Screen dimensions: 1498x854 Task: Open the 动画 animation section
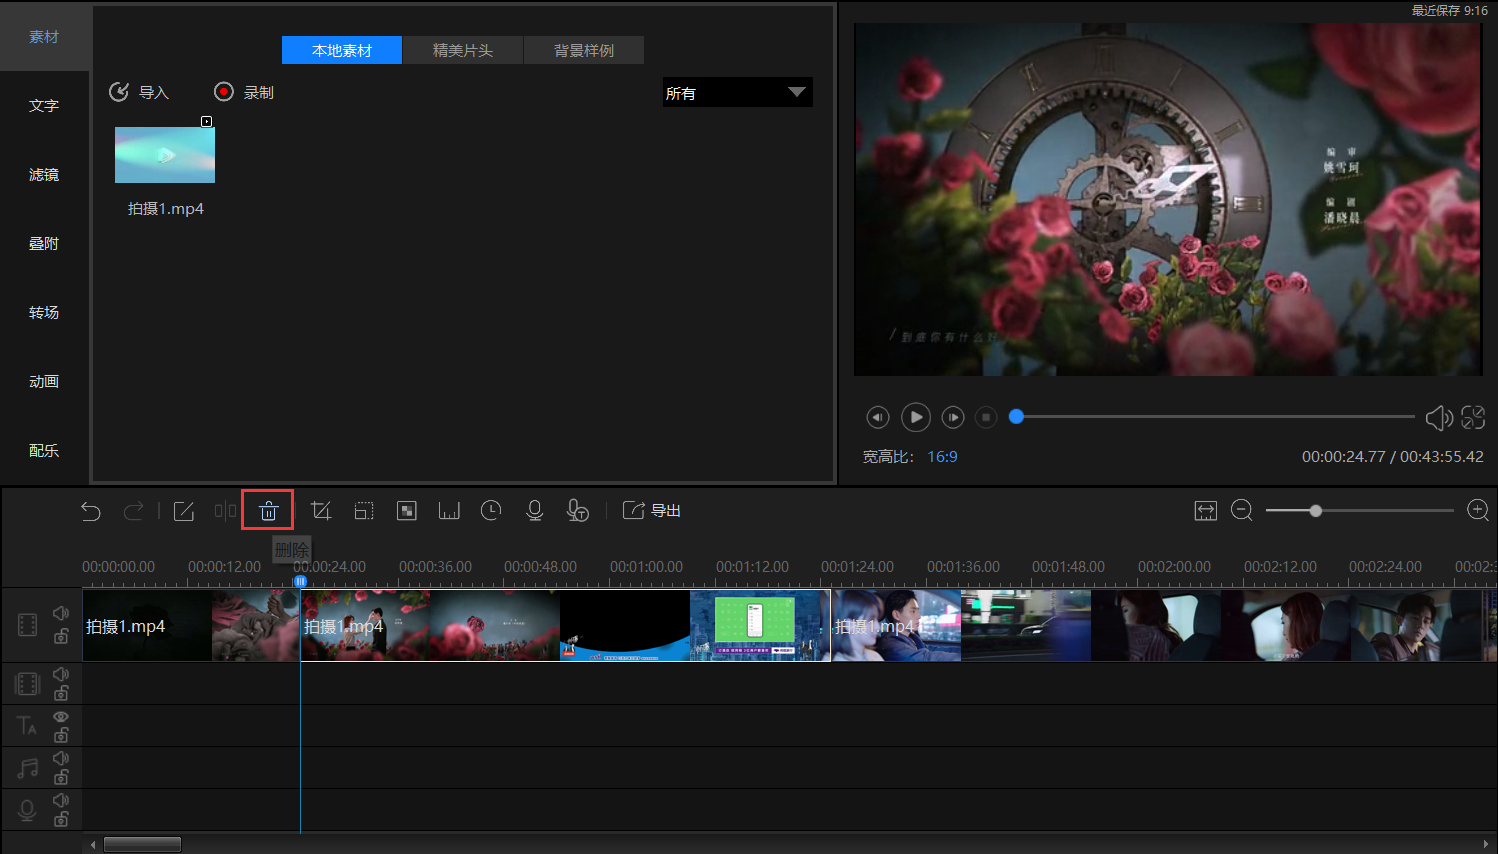point(44,382)
